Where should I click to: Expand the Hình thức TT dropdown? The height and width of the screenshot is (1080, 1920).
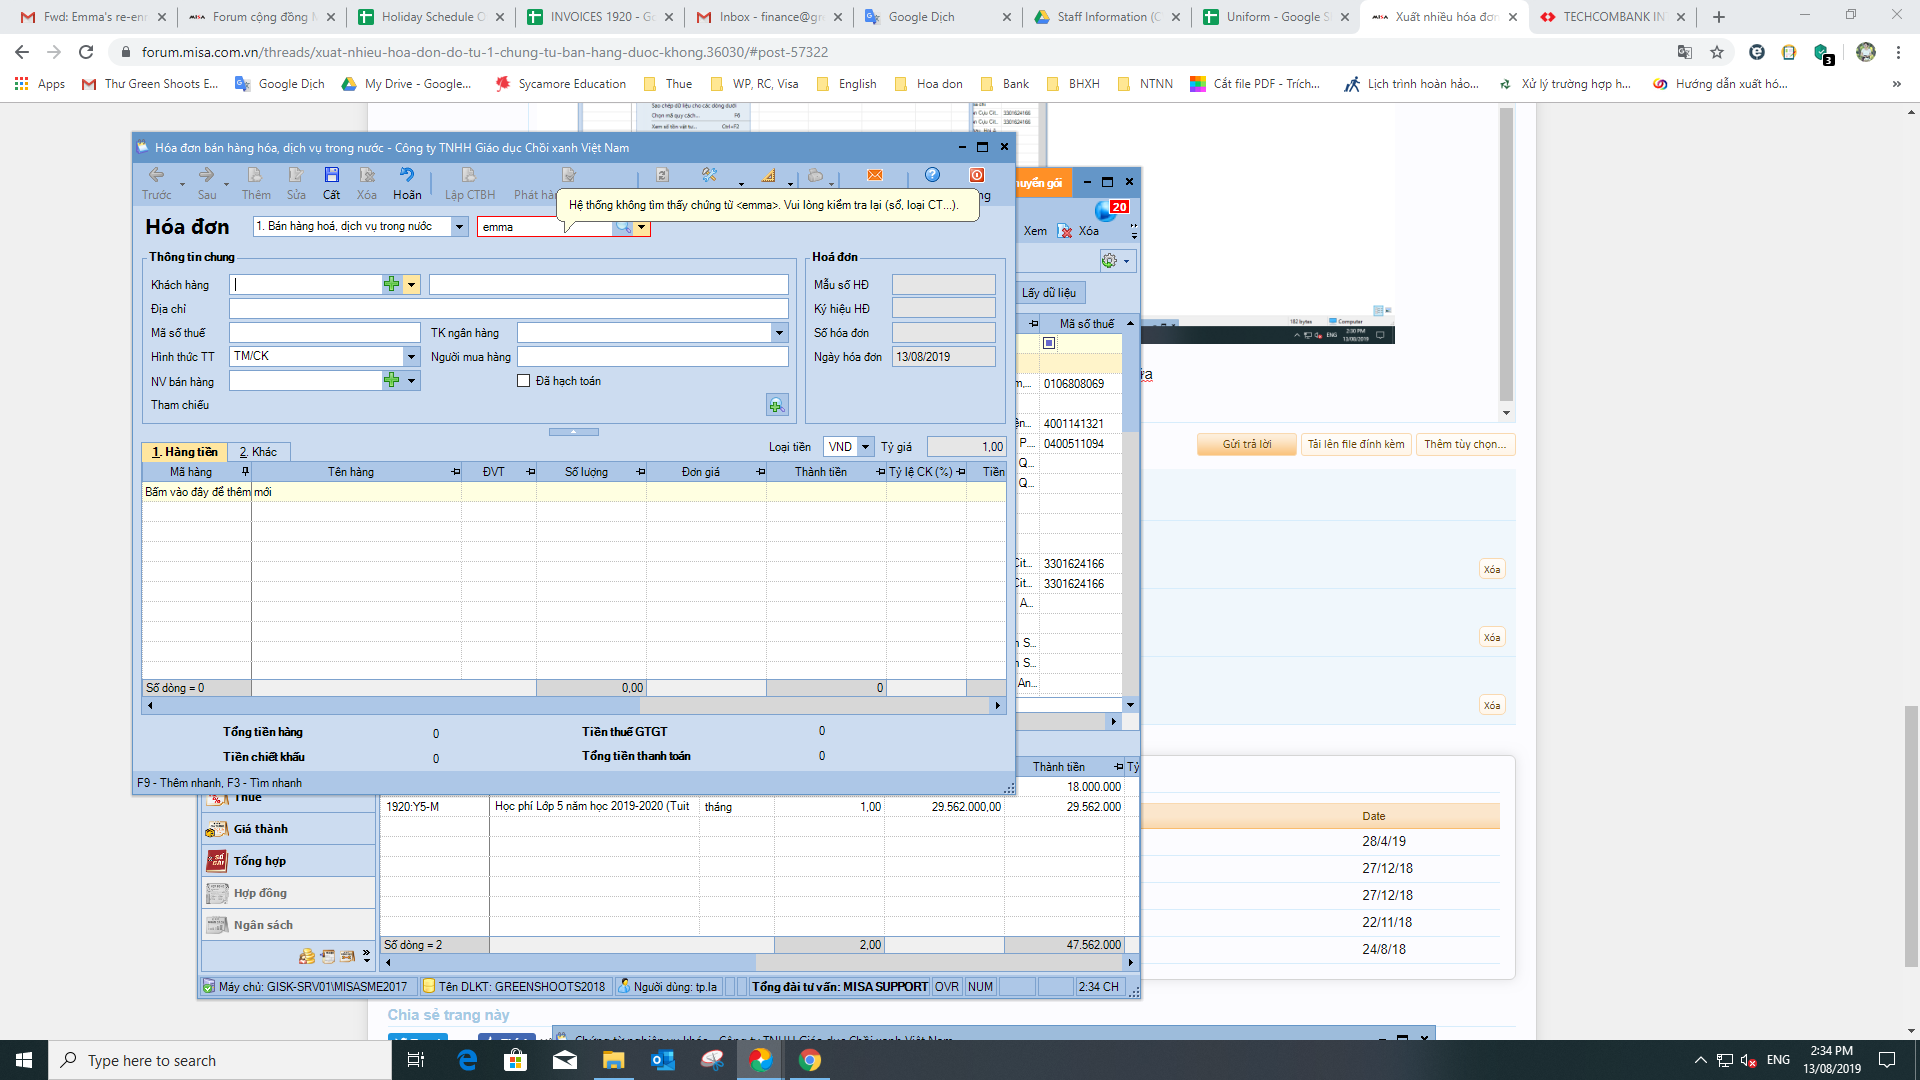coord(411,357)
